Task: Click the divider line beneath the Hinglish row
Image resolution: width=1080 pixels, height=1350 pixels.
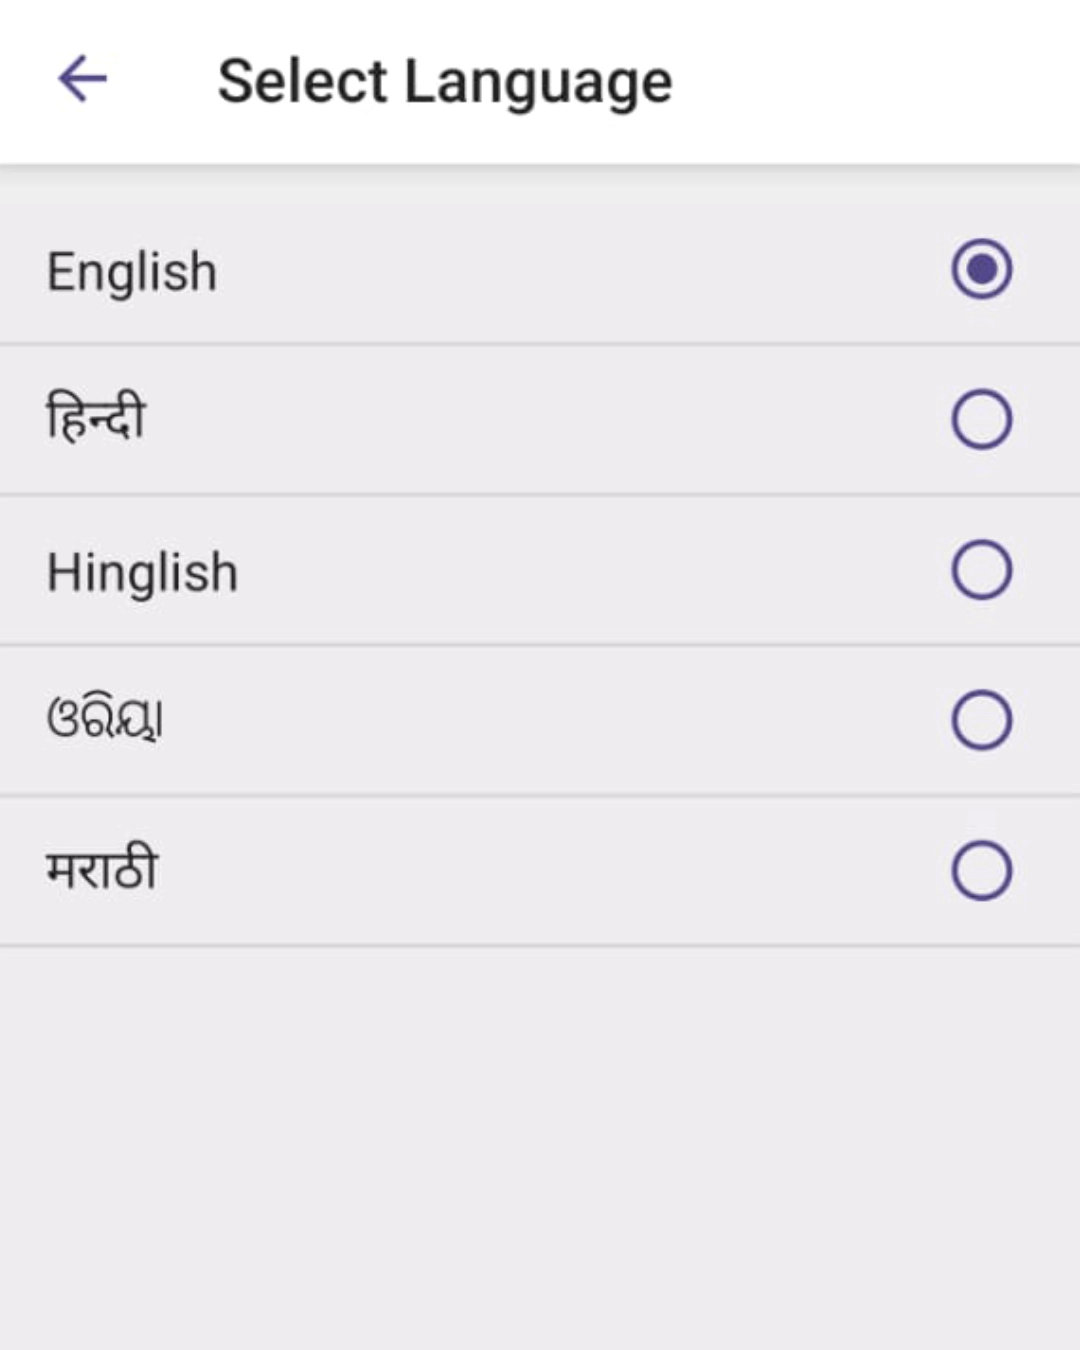Action: 540,645
